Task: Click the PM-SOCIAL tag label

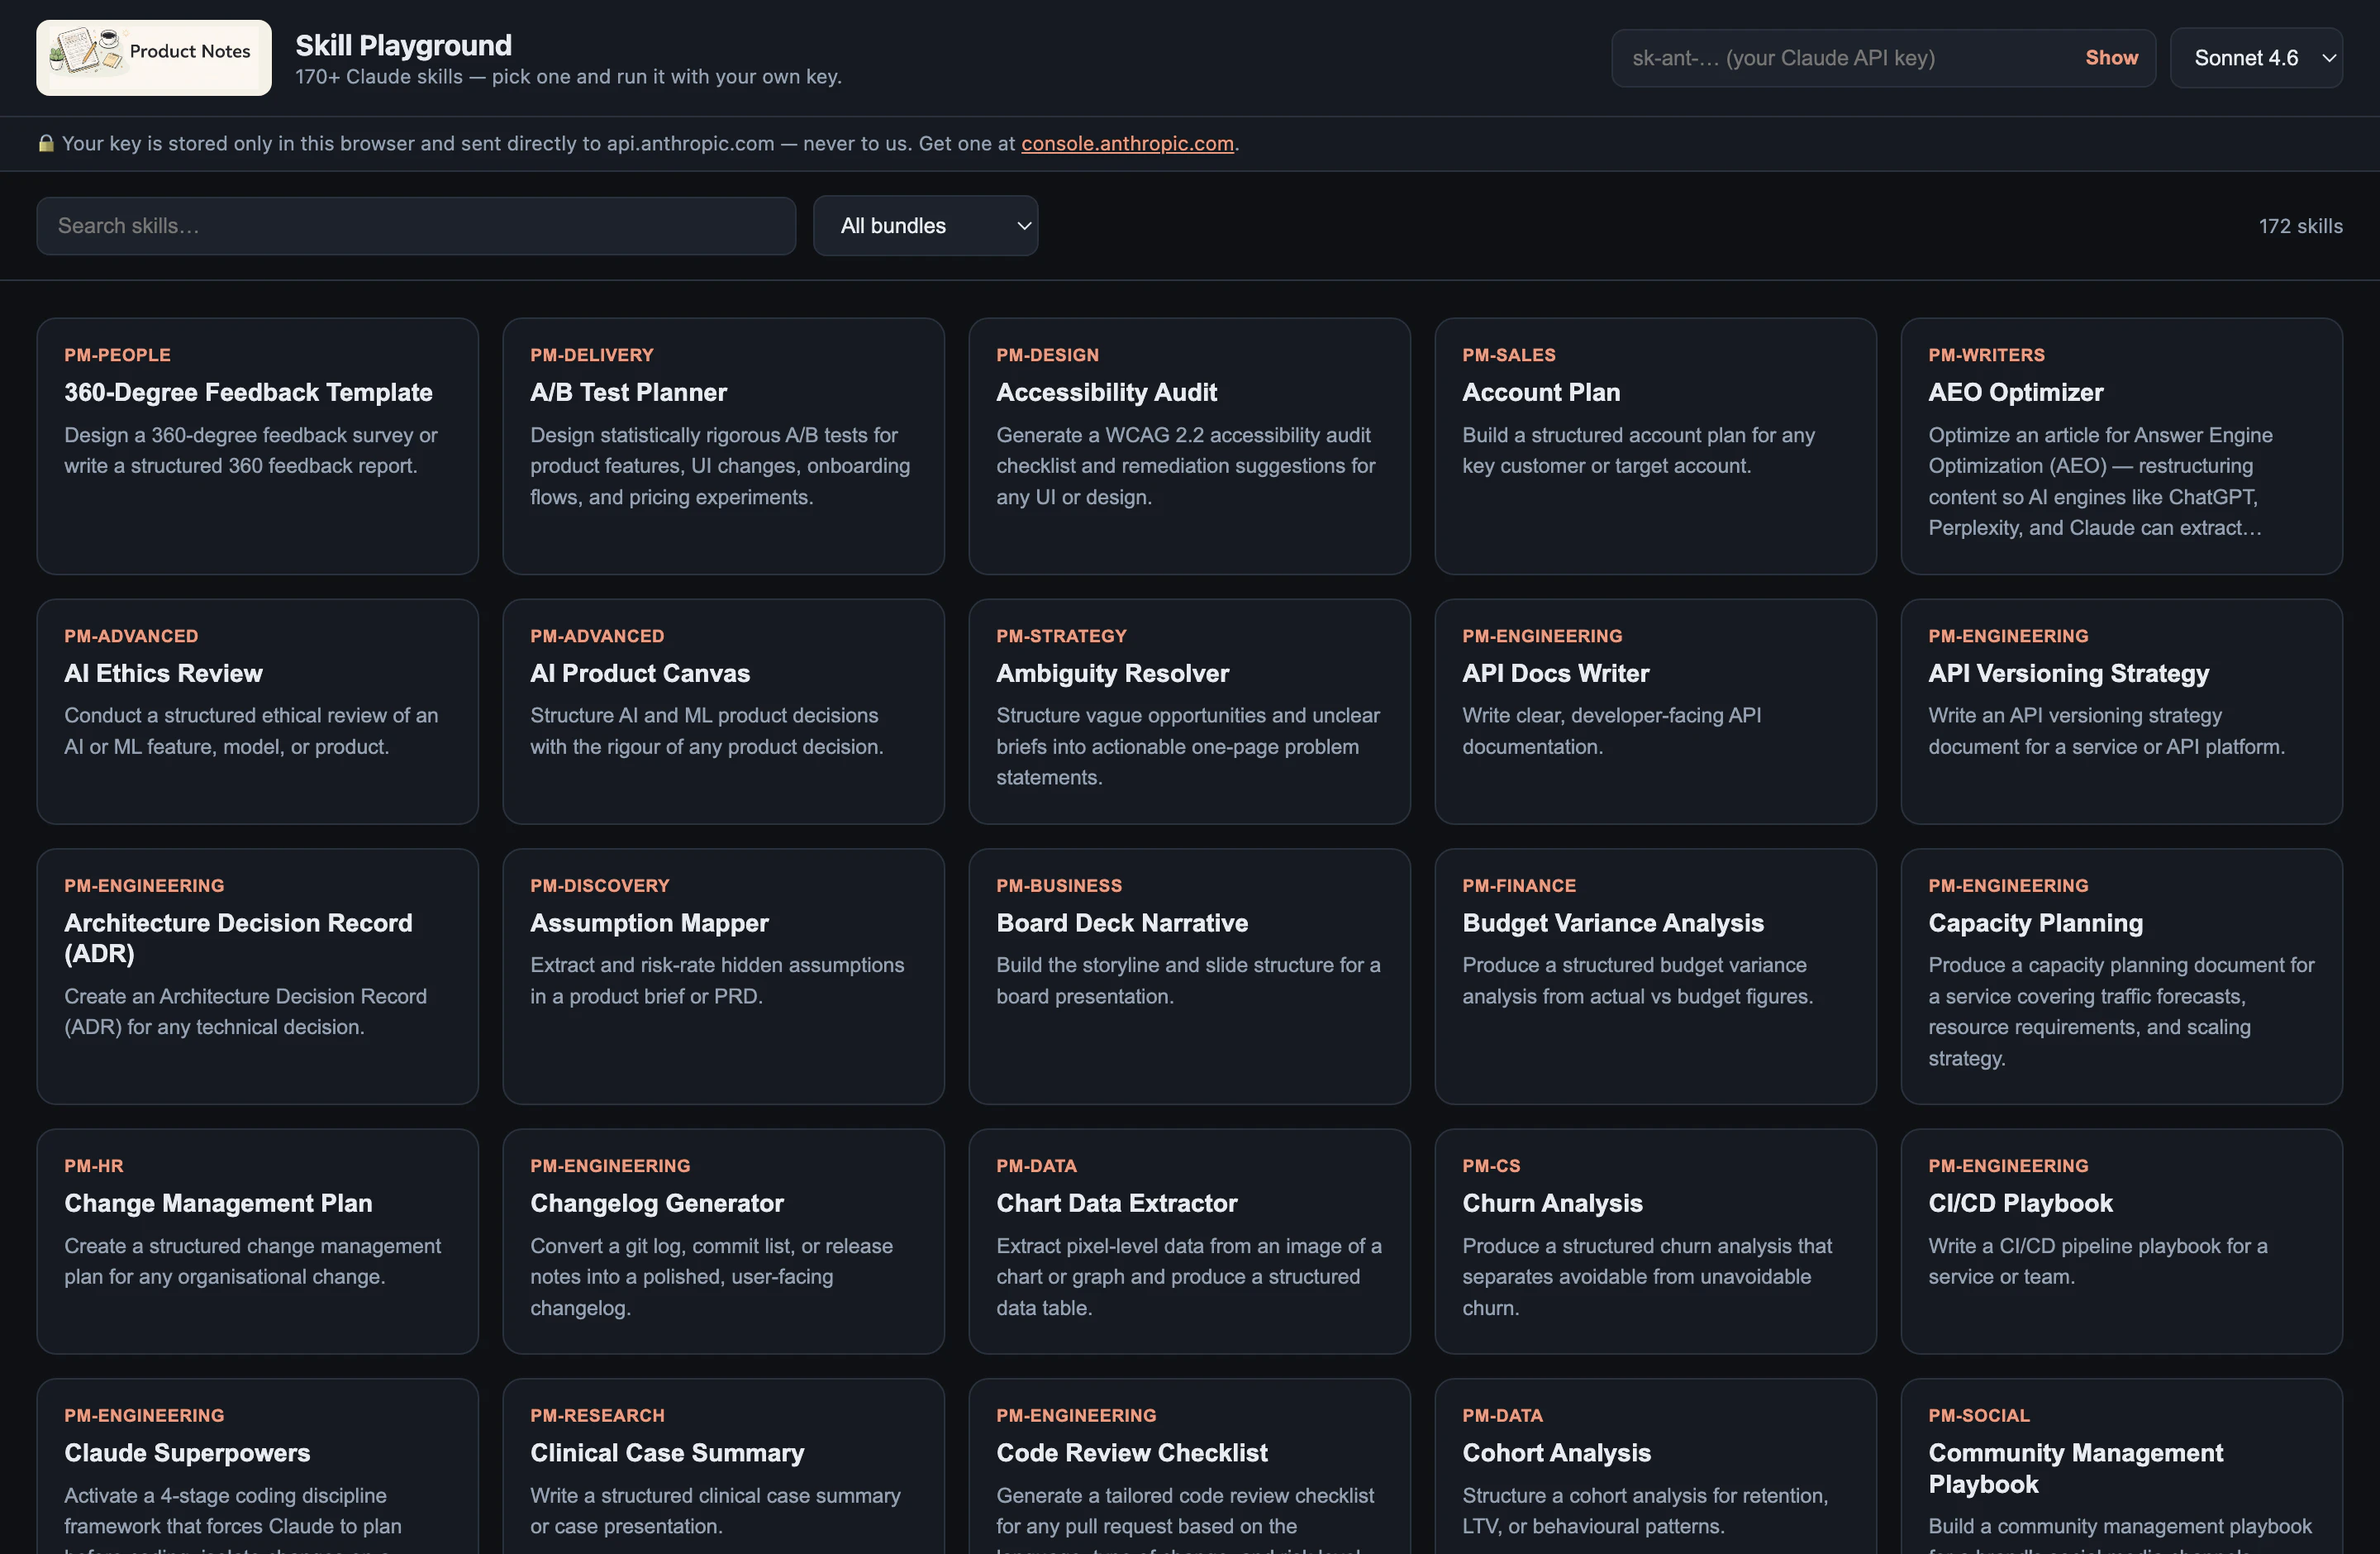Action: [1979, 1416]
